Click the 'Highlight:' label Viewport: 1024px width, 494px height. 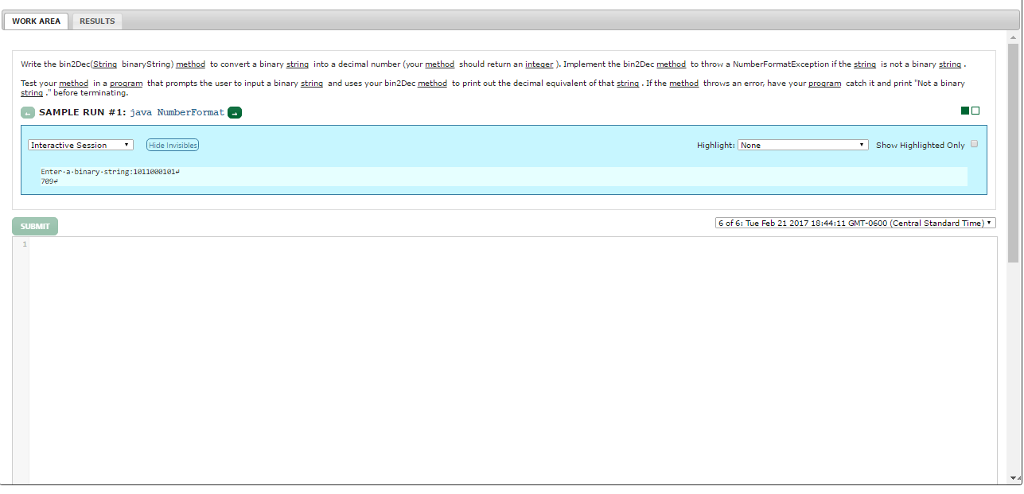click(716, 145)
